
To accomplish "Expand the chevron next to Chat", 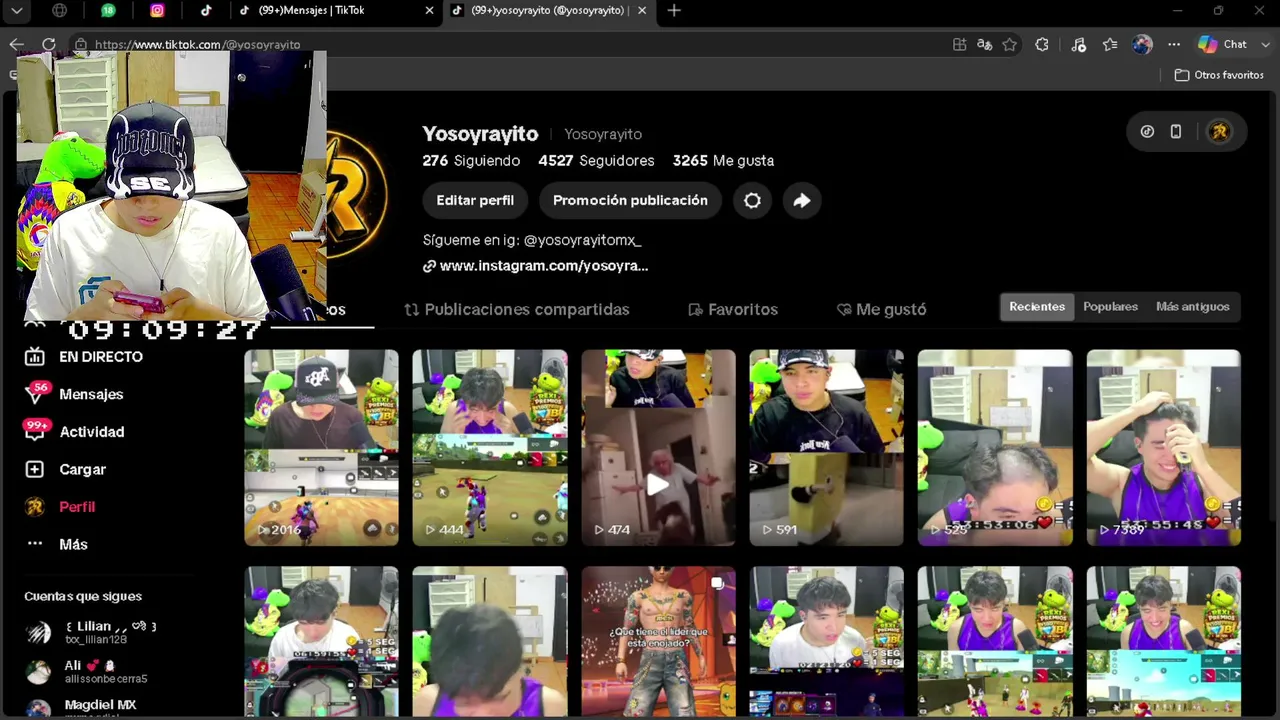I will (x=1265, y=44).
